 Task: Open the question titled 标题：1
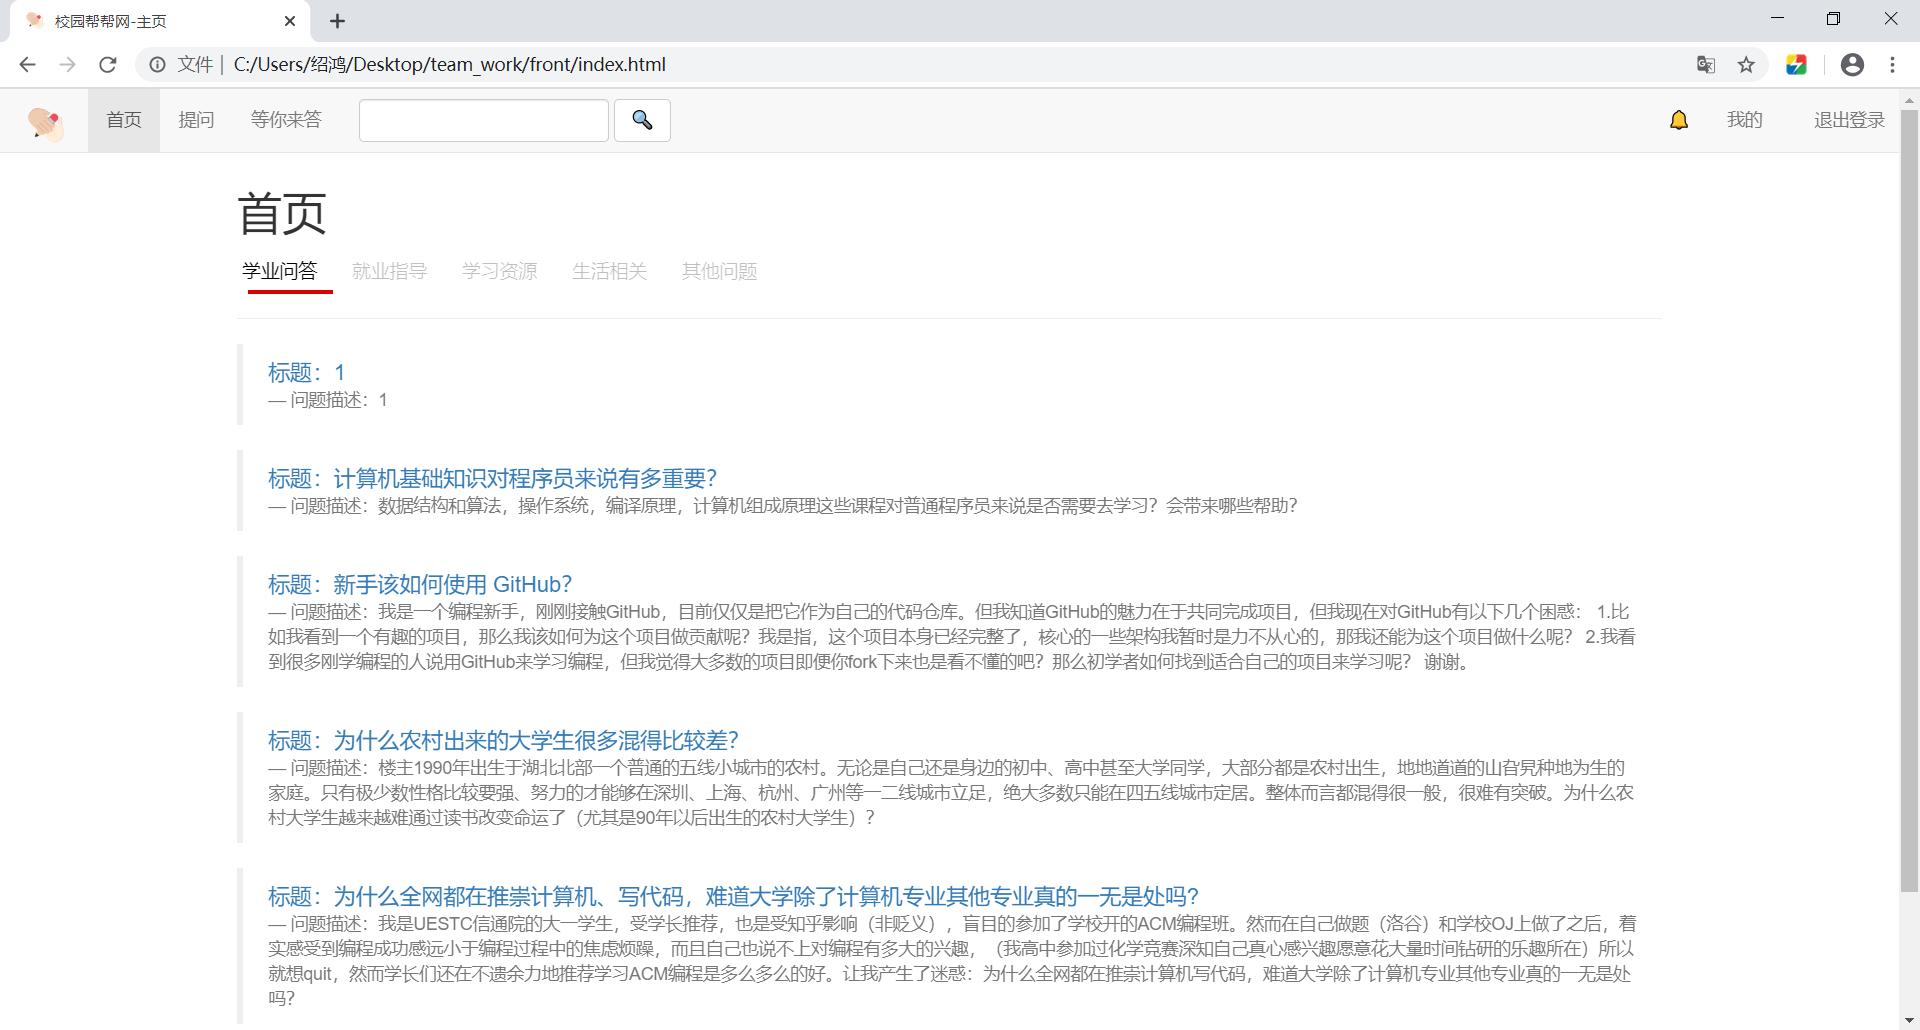[306, 373]
